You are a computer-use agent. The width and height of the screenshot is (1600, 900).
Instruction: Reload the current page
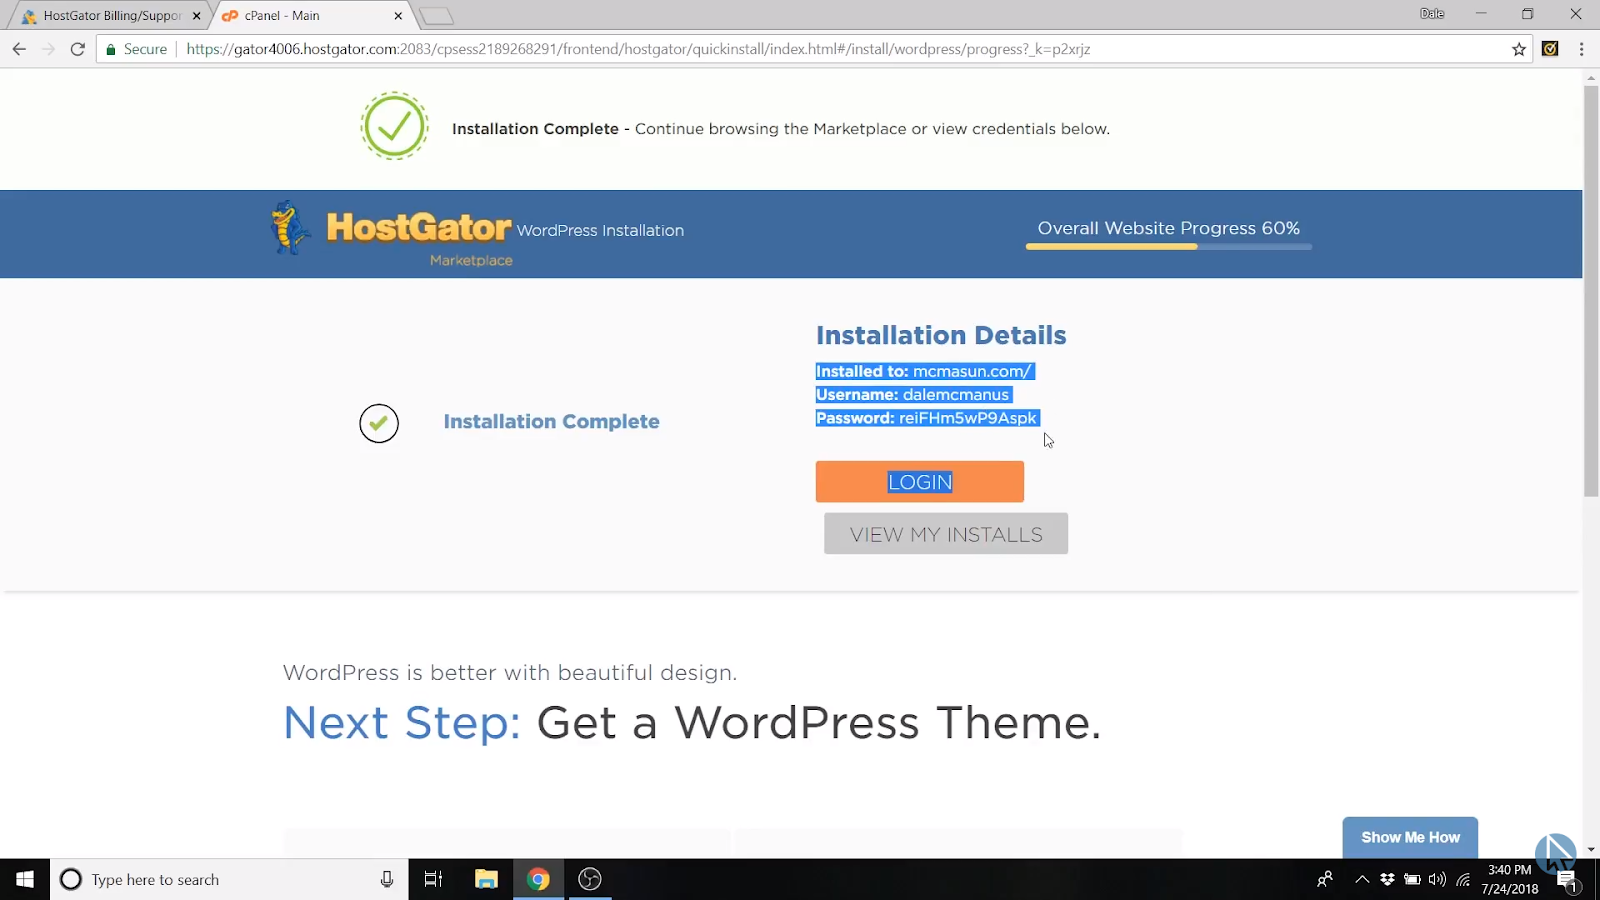tap(77, 49)
